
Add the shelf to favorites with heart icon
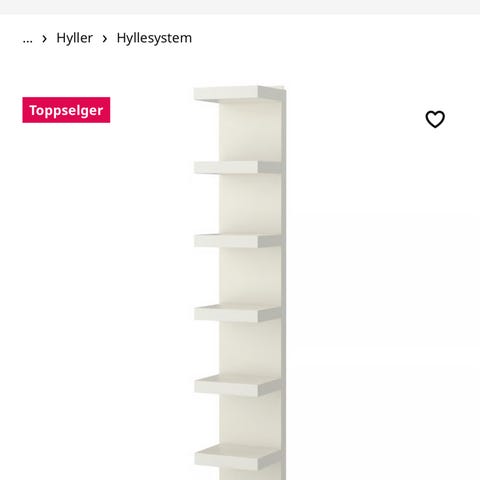pyautogui.click(x=435, y=119)
